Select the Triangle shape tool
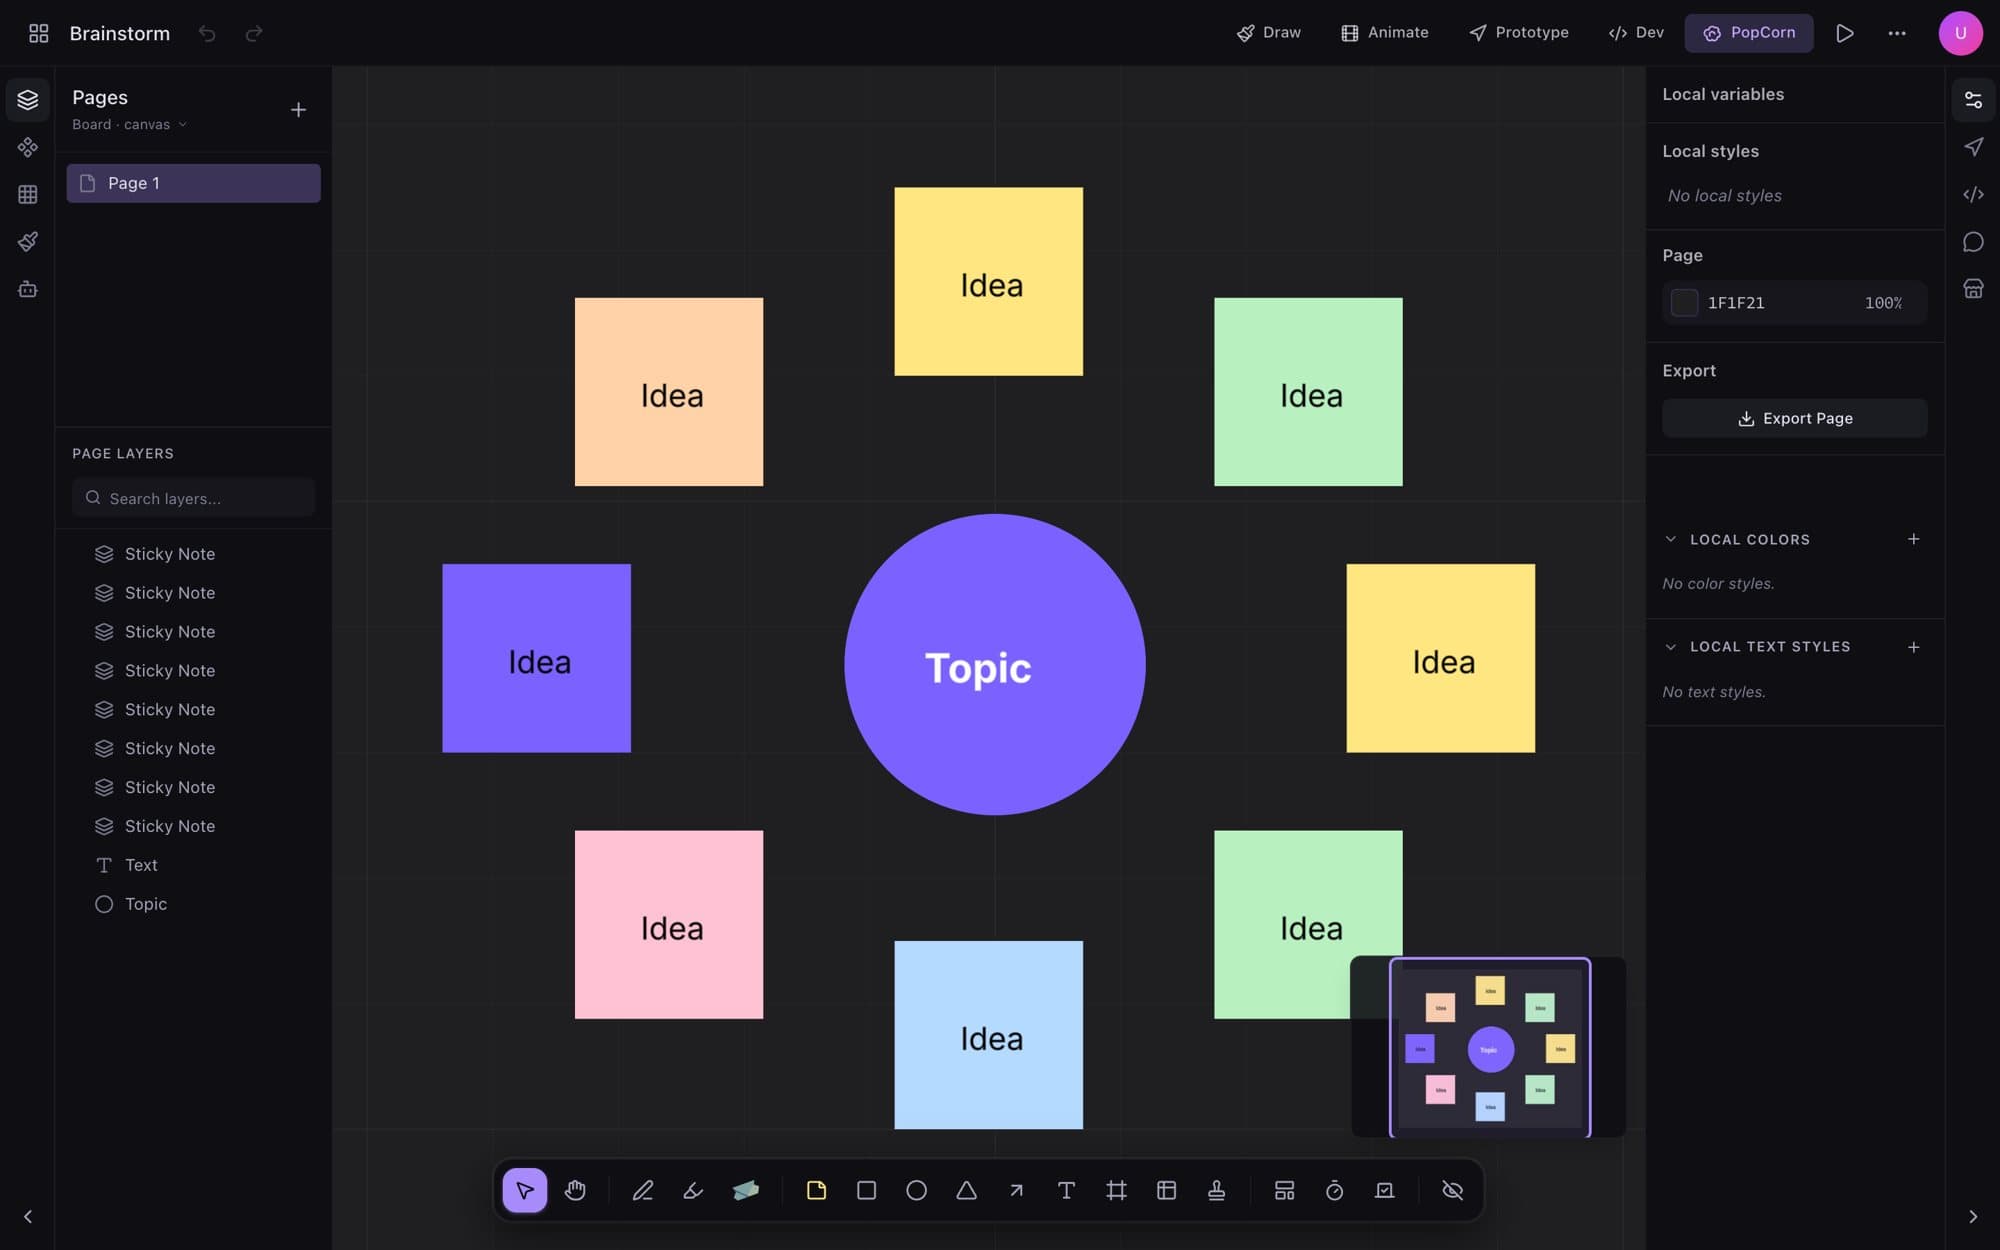 point(967,1190)
